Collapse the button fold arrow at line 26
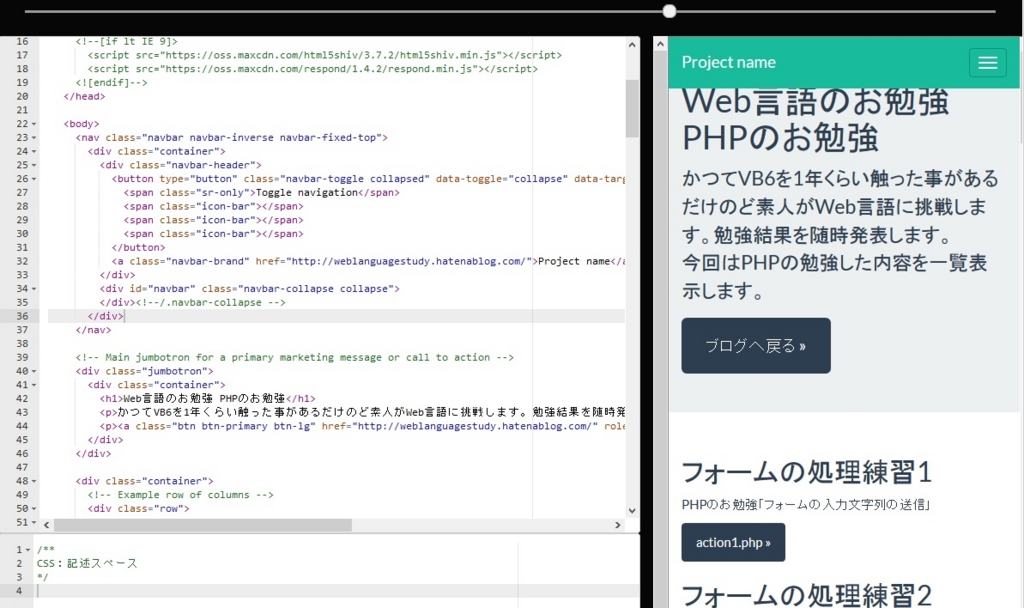This screenshot has width=1024, height=608. (x=34, y=179)
